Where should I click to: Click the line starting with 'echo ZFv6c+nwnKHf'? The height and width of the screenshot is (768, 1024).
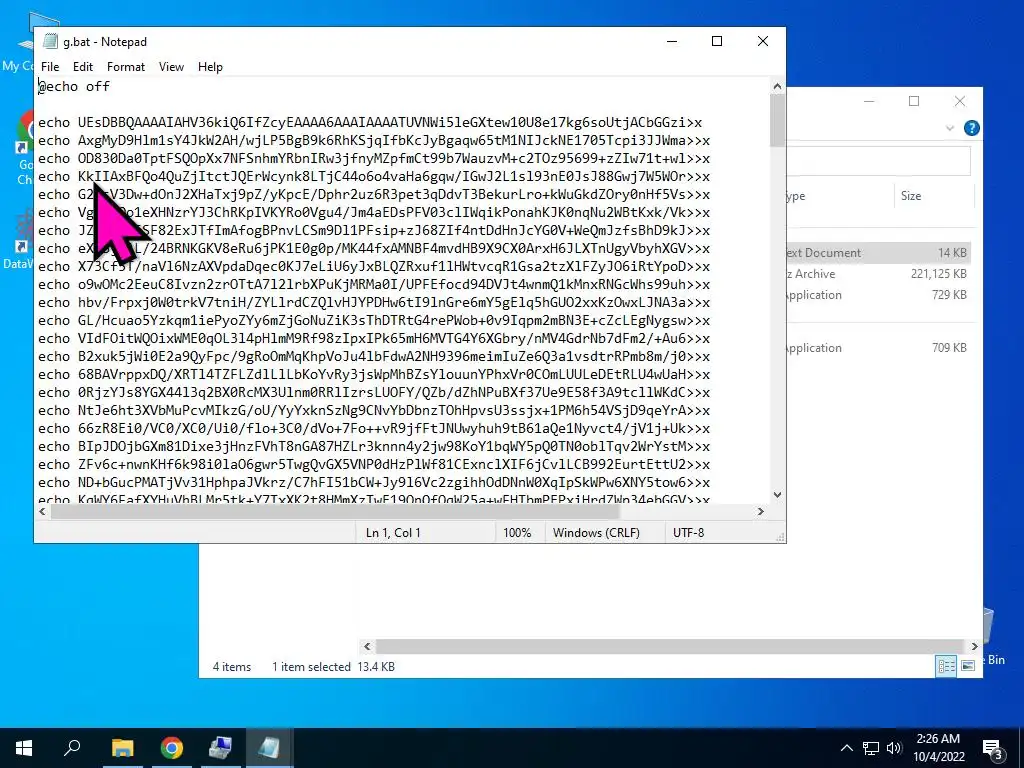[374, 464]
